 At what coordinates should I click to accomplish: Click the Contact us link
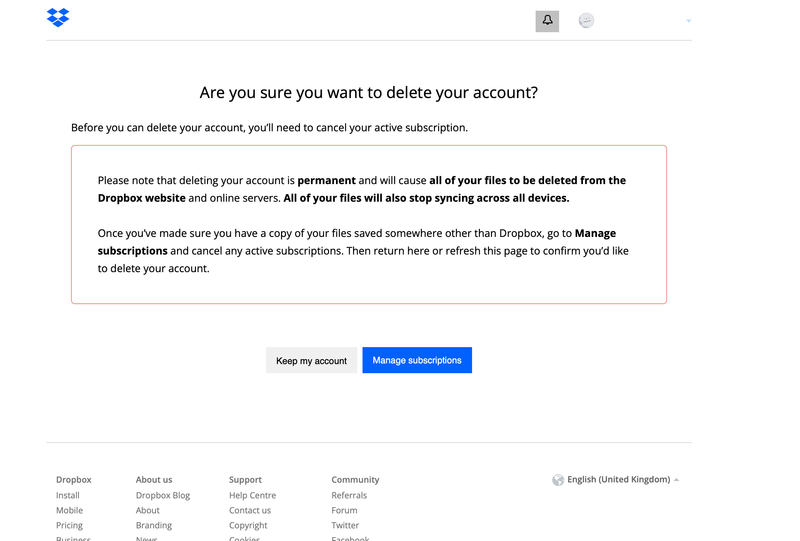(x=250, y=510)
